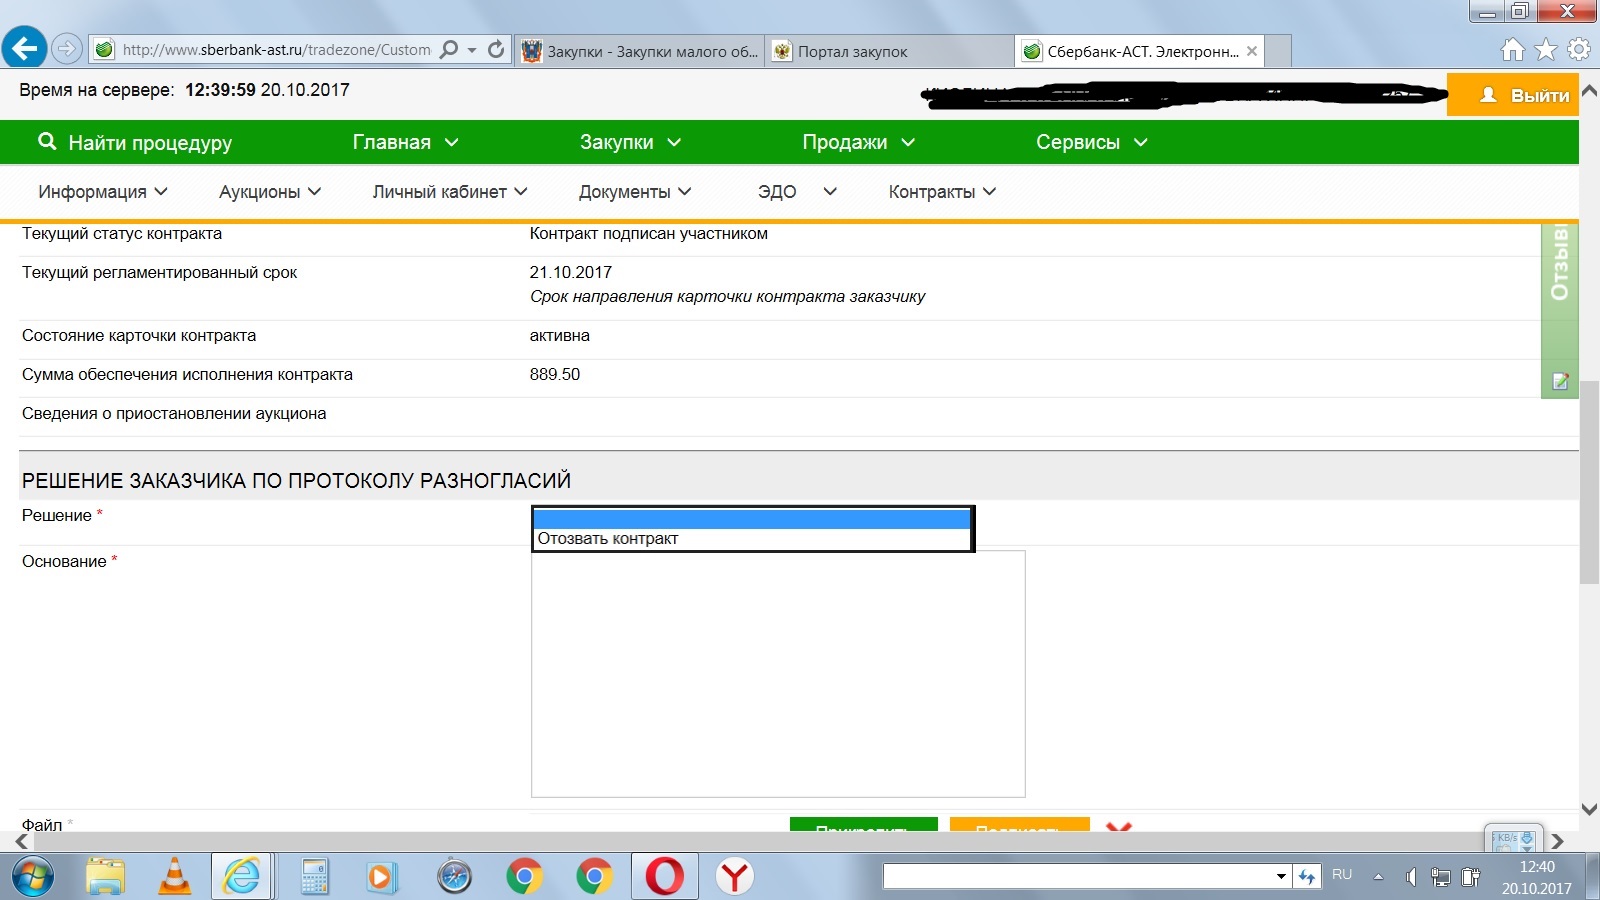Open the Личный кабинет submenu
Viewport: 1600px width, 900px height.
click(449, 192)
